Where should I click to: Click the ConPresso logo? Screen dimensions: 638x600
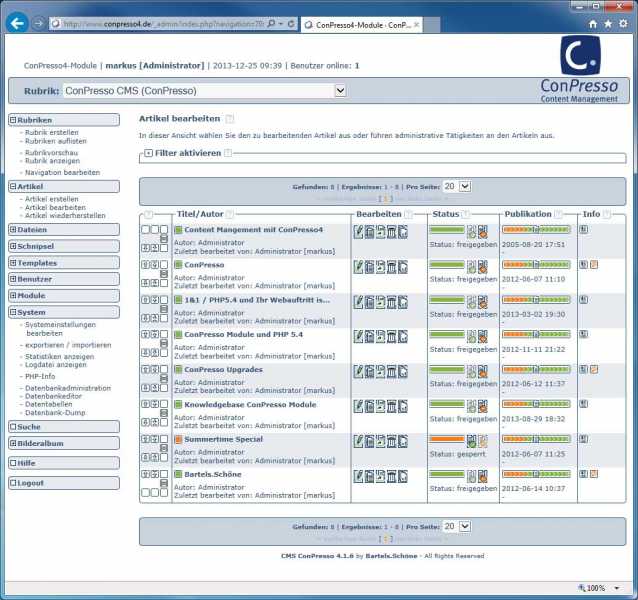579,69
